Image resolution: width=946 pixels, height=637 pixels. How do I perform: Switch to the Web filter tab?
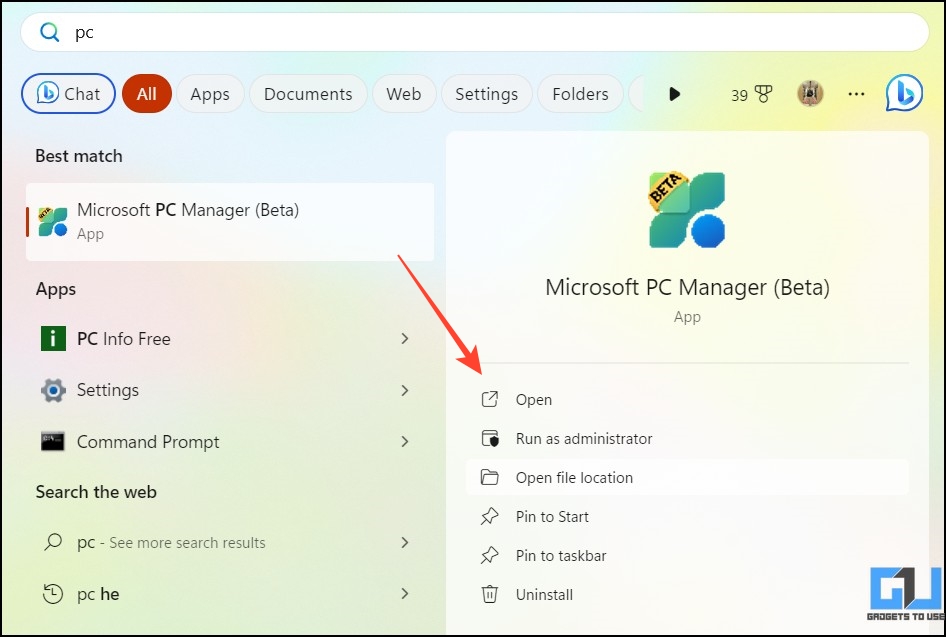point(404,94)
